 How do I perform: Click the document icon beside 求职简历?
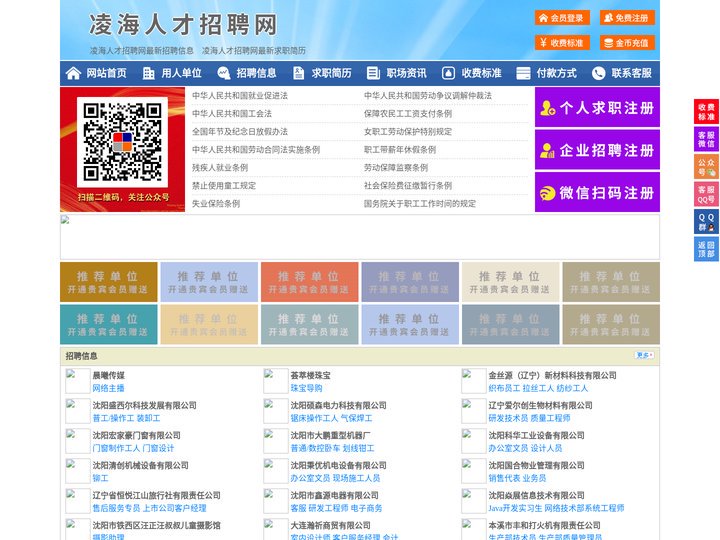pyautogui.click(x=298, y=73)
